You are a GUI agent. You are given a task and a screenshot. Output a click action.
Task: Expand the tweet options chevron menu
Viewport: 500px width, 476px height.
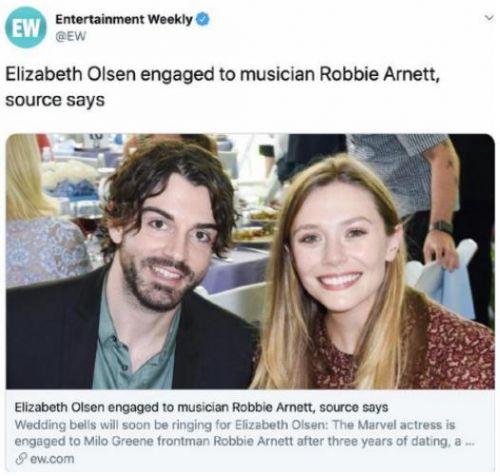(x=489, y=17)
